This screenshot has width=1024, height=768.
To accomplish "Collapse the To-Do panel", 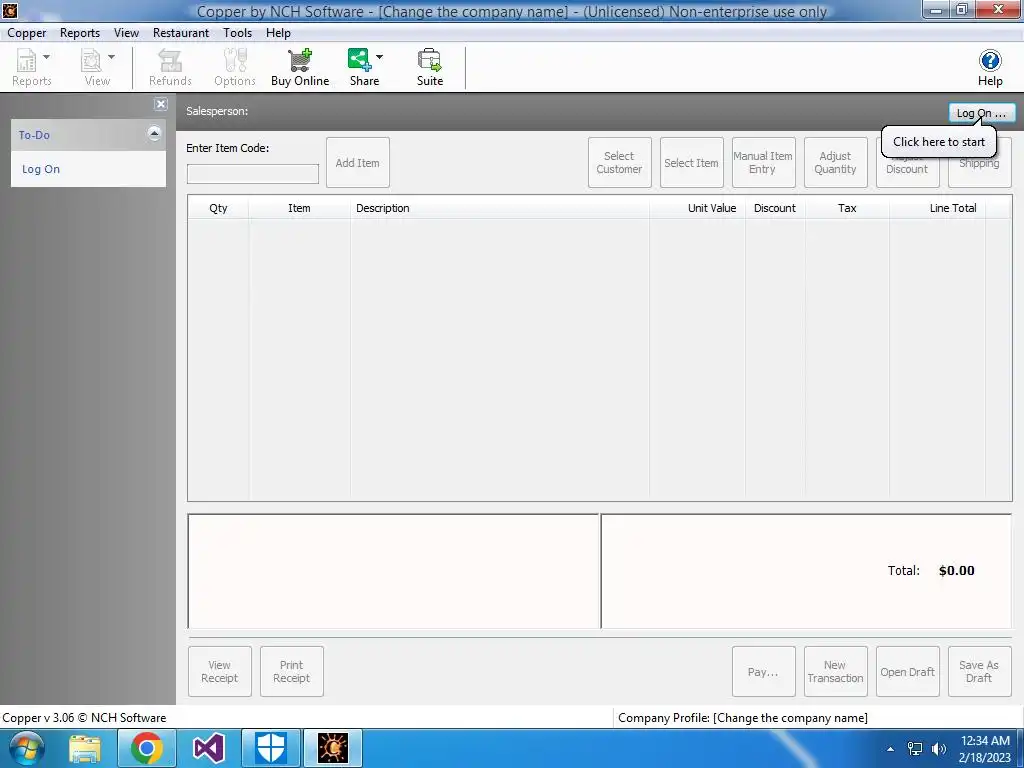I will tap(154, 134).
